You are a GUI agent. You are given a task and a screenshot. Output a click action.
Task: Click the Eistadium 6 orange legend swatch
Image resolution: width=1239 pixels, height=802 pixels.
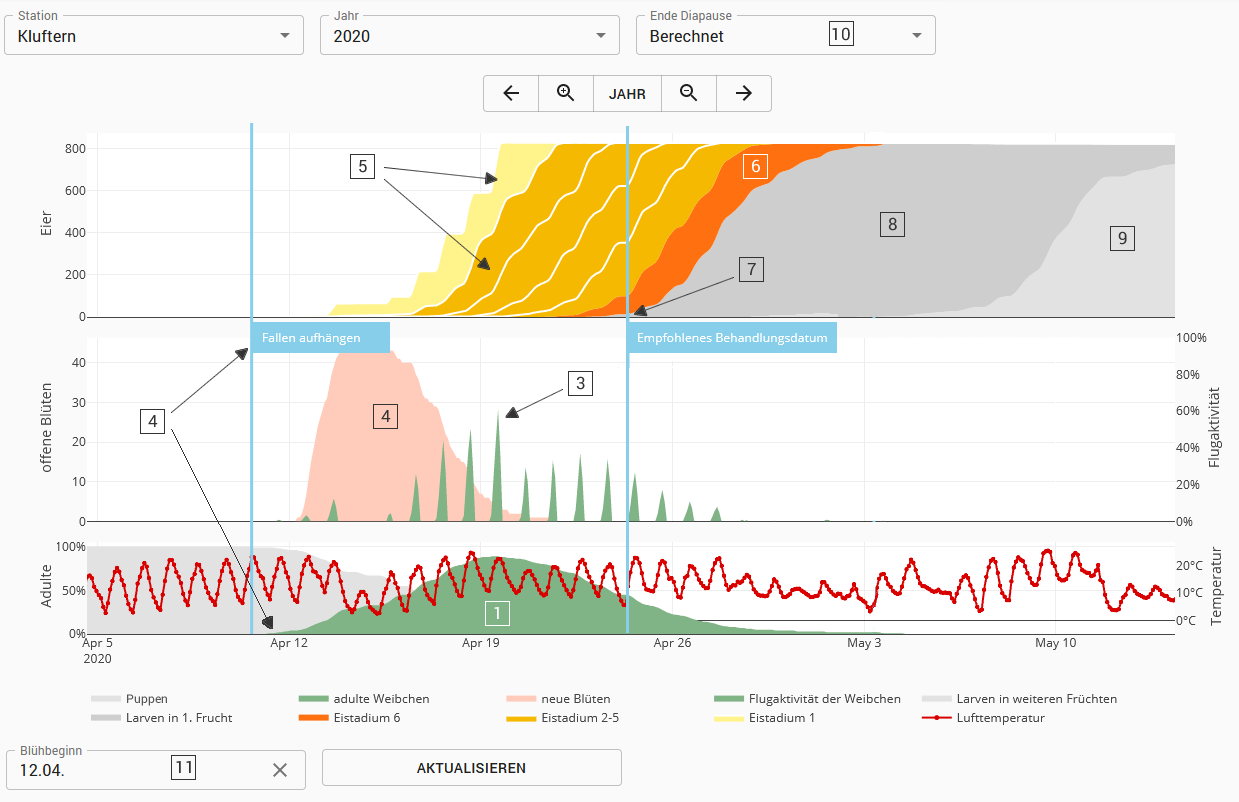click(313, 718)
